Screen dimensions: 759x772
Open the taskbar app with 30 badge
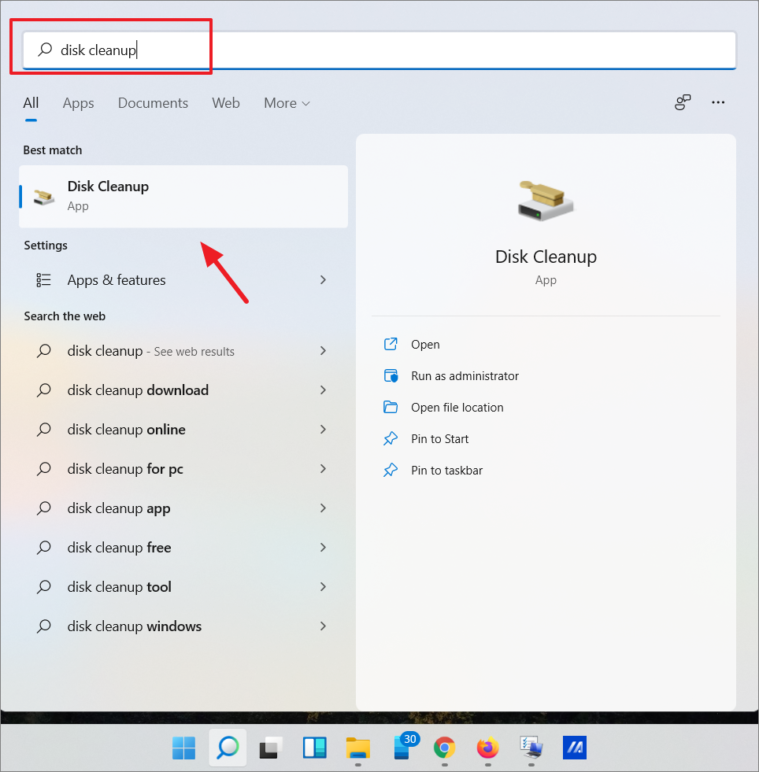(406, 746)
